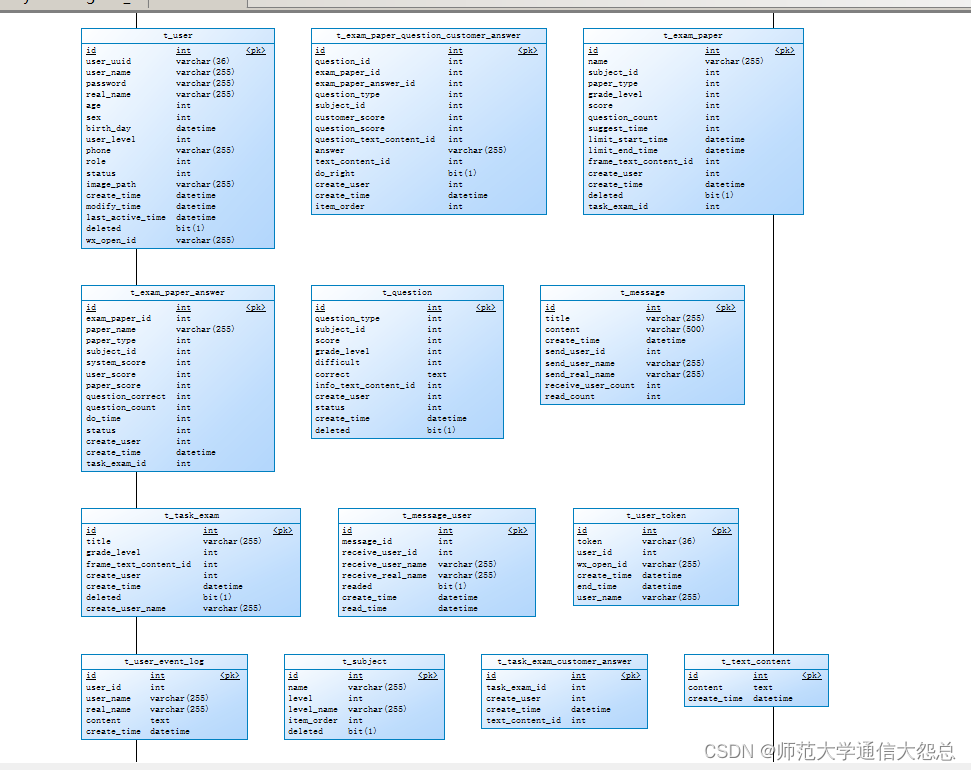Select the t_question table title
The height and width of the screenshot is (770, 971).
coord(407,292)
